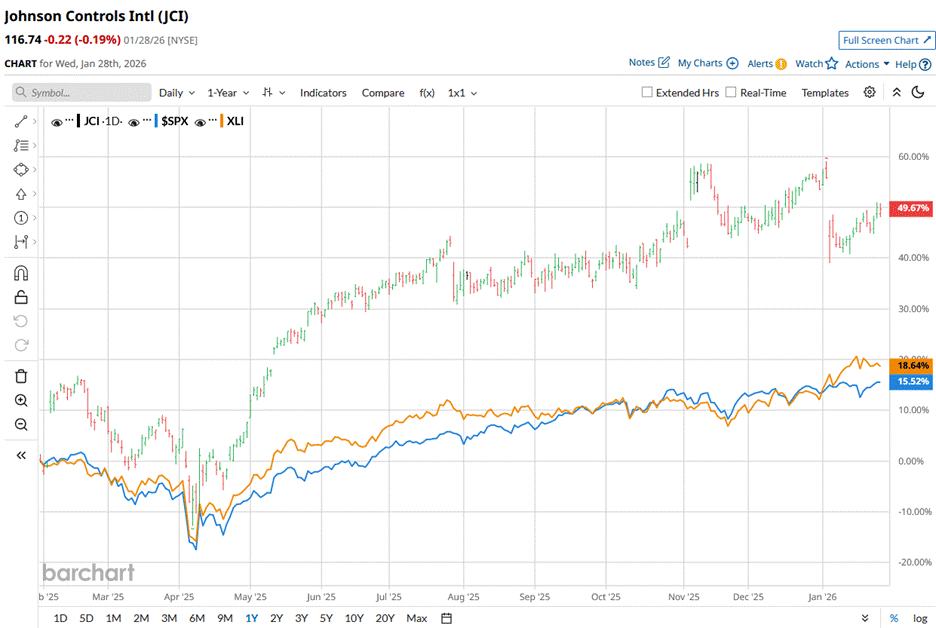Screen dimensions: 936x628
Task: Open the date range calendar picker
Action: click(447, 617)
